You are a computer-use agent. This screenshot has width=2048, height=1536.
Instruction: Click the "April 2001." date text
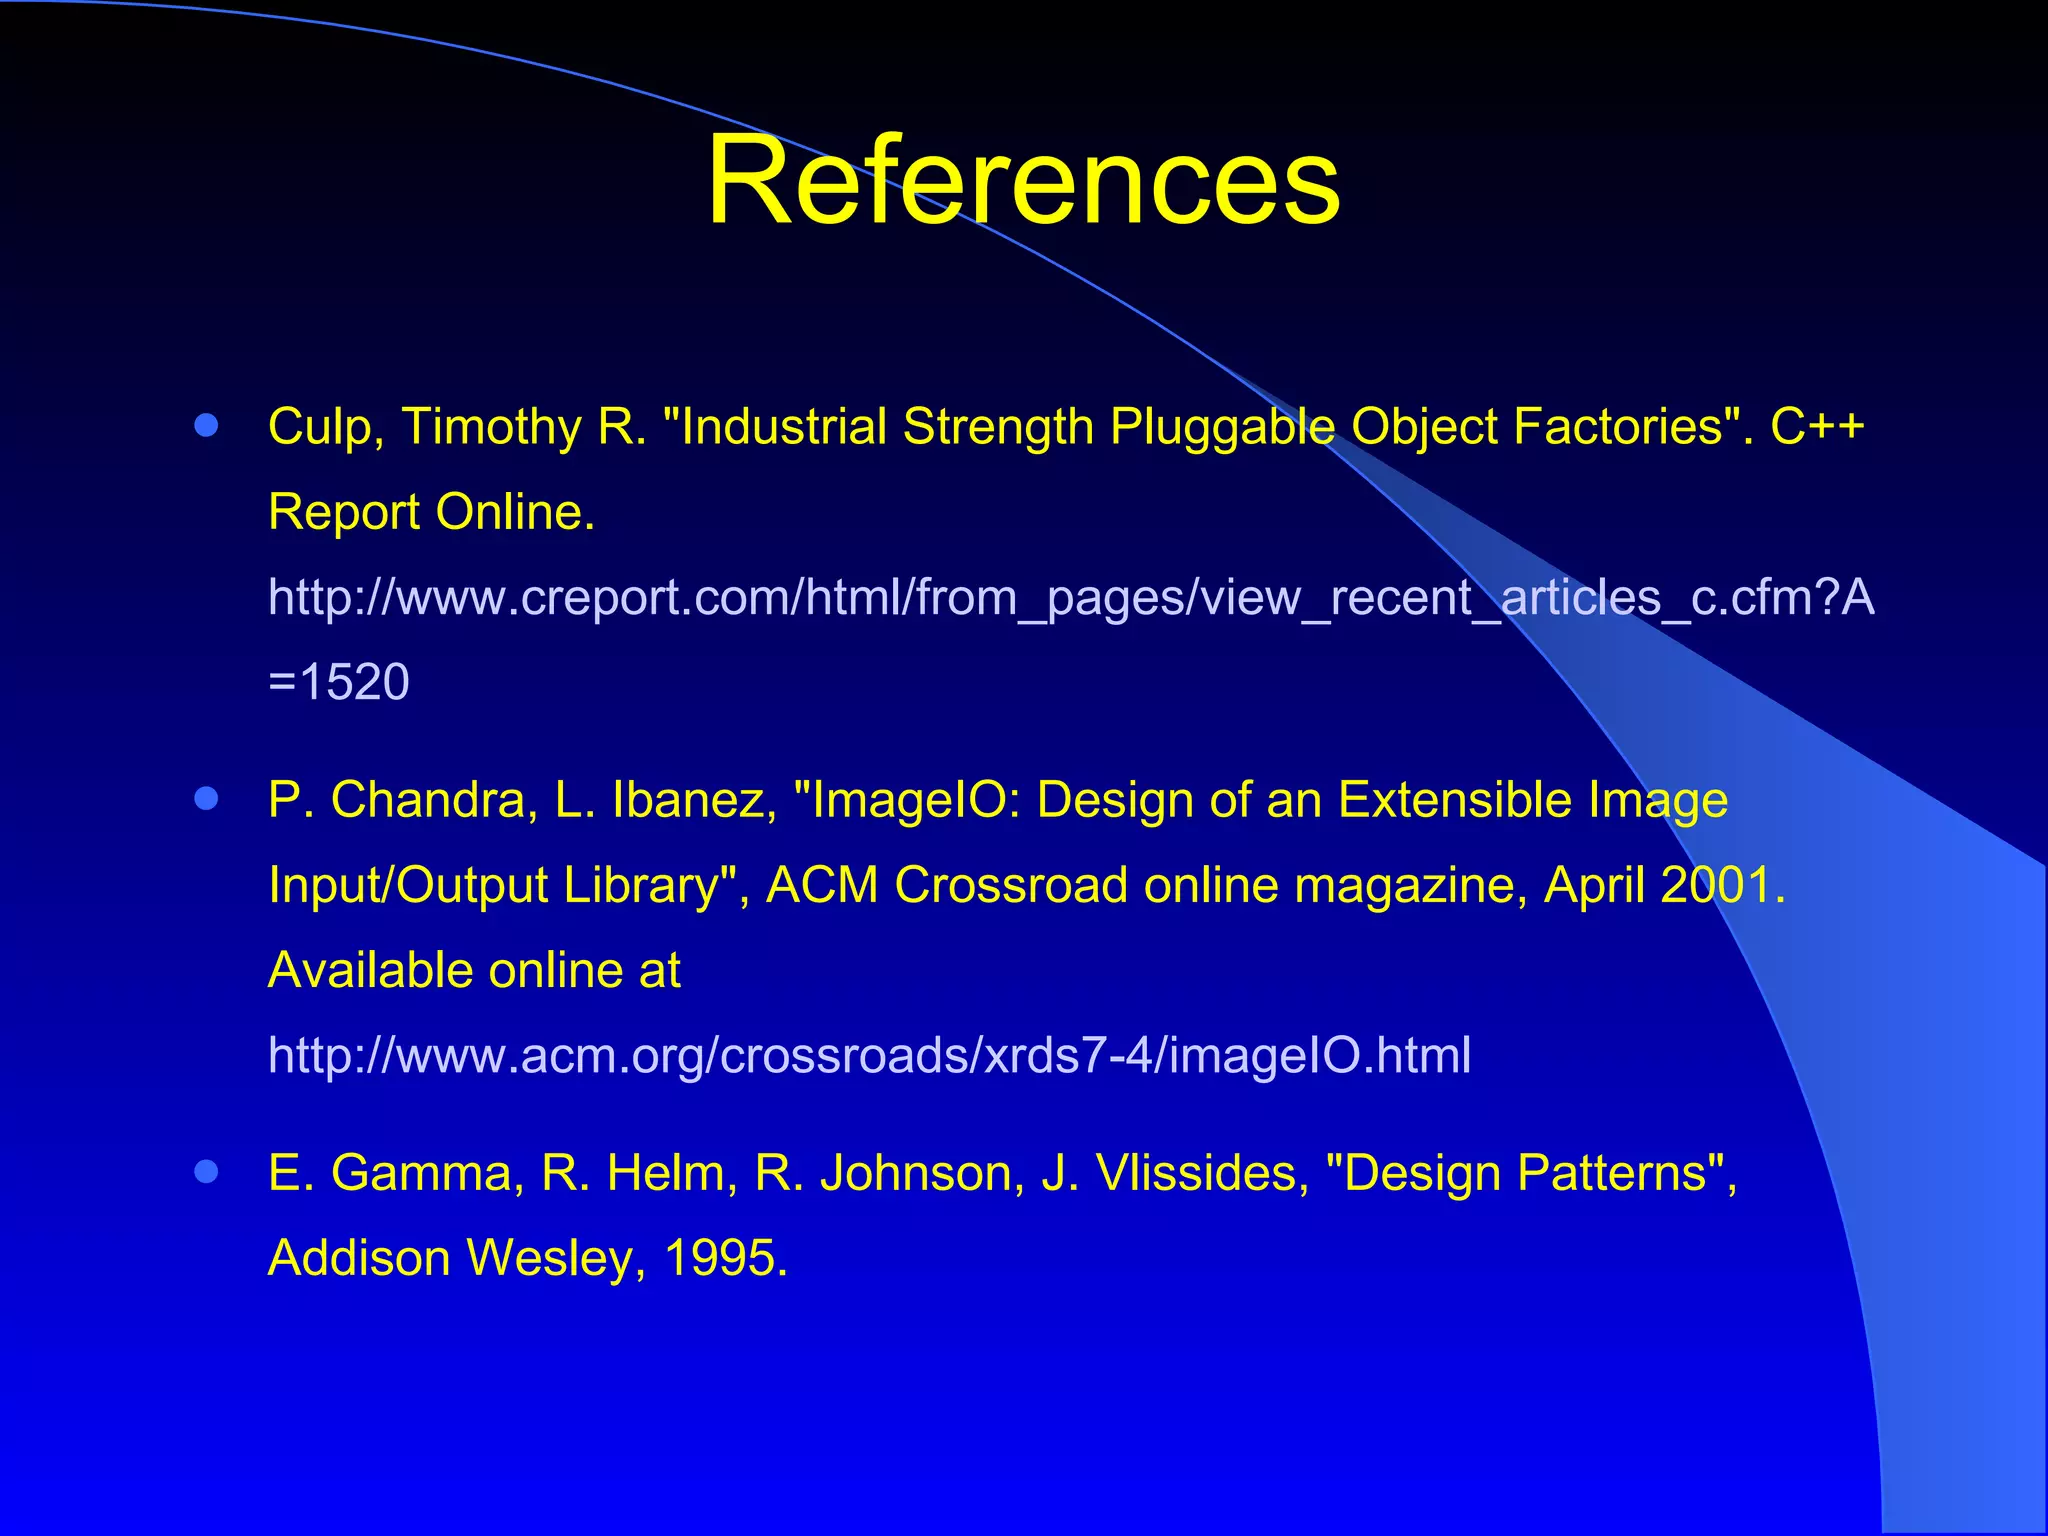click(x=1664, y=886)
